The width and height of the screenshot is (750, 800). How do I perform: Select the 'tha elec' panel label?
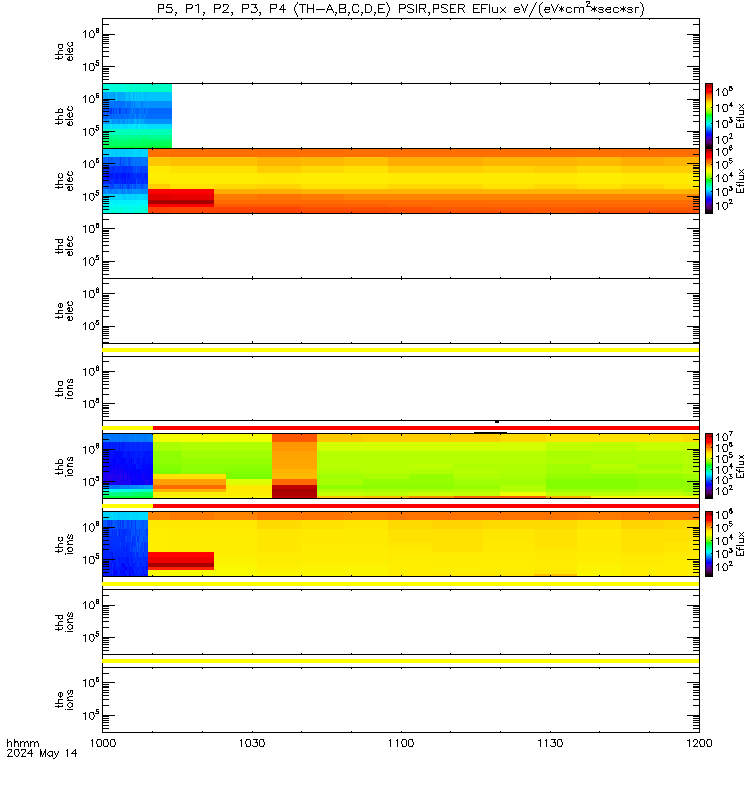[65, 52]
